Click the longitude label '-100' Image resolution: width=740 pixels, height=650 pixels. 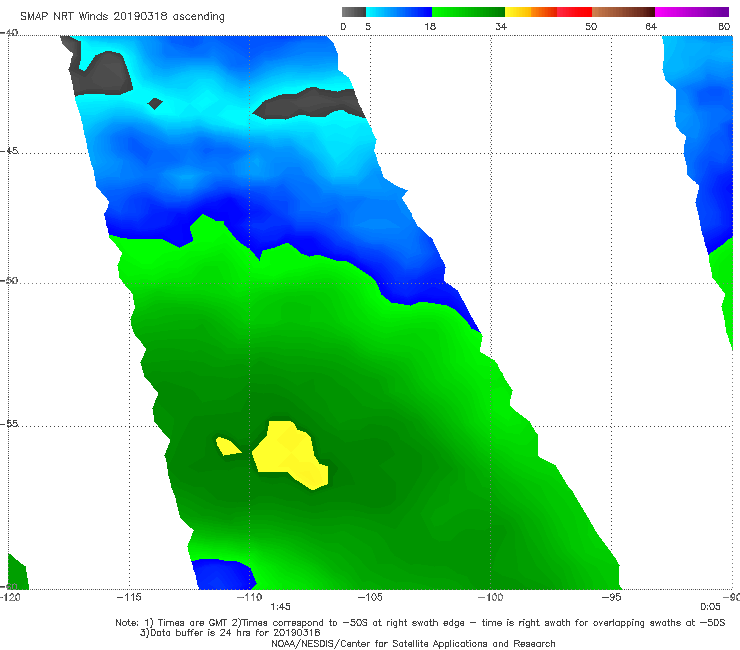click(x=490, y=597)
